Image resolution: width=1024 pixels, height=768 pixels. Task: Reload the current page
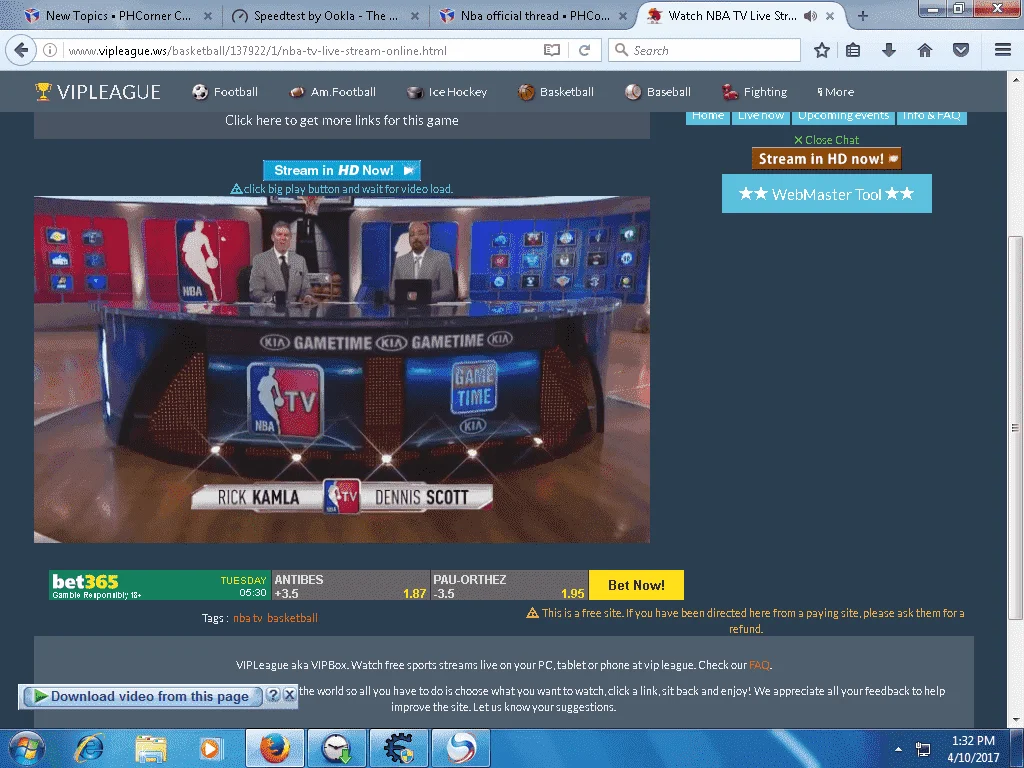point(584,50)
